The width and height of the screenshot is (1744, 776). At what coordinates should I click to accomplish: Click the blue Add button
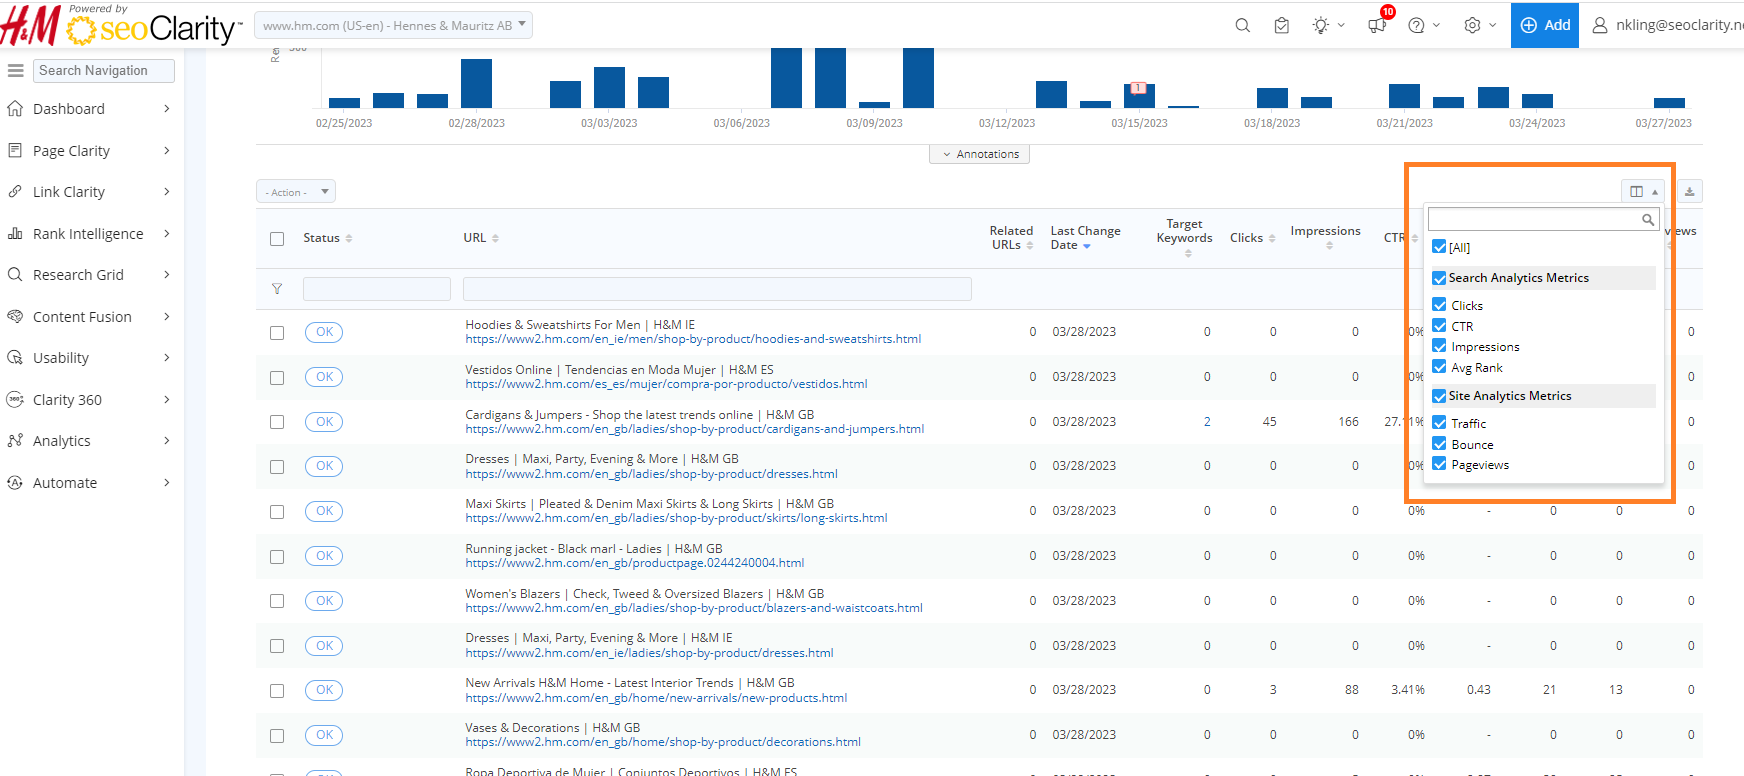(1544, 25)
